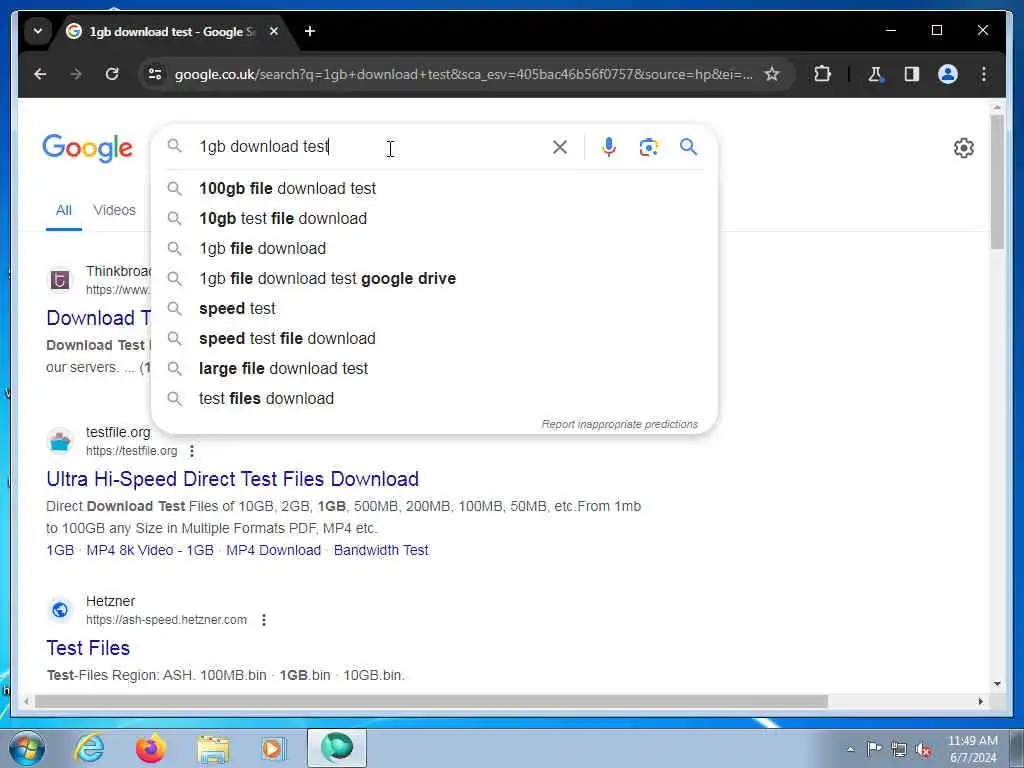Choose the 'speed test' suggestion
The image size is (1024, 768).
(x=434, y=309)
